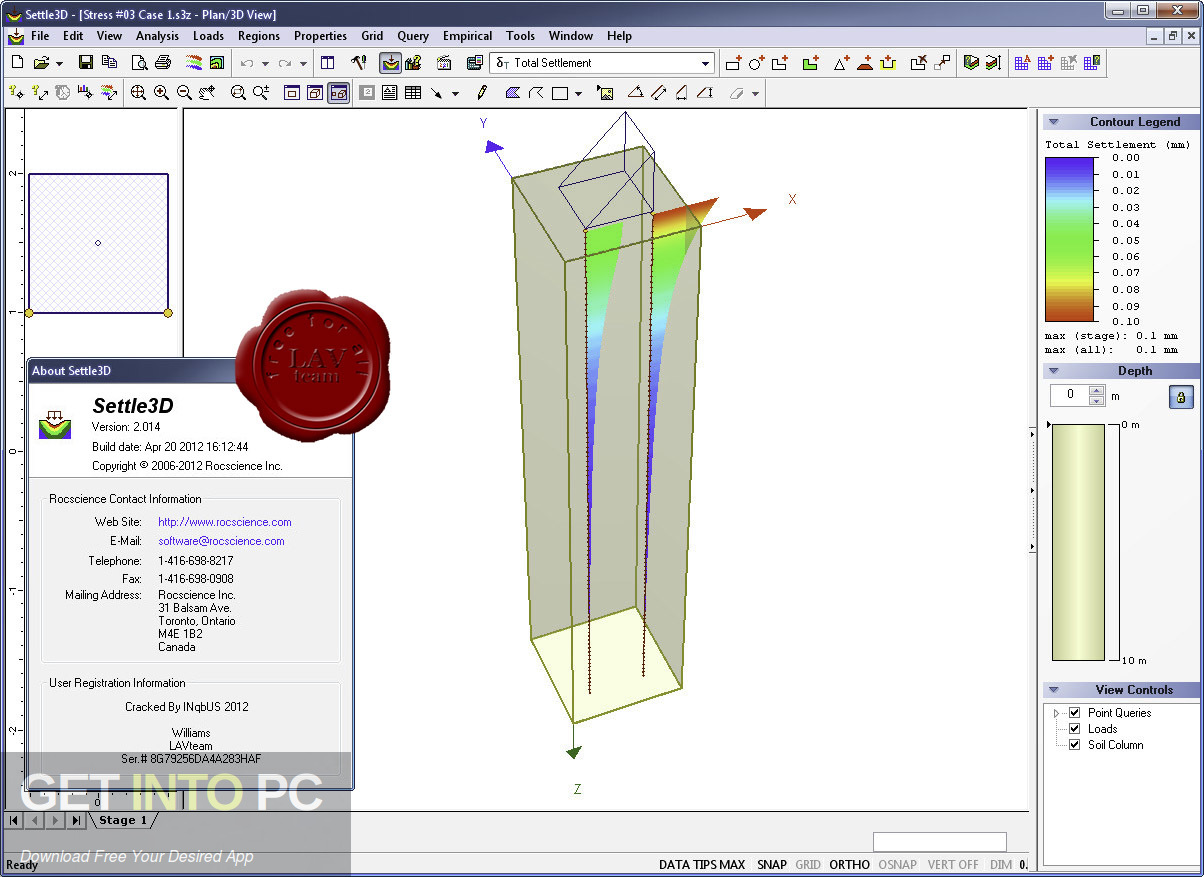Click the depth slider marker at 0 m
Screen dimensions: 1204x877
click(1048, 426)
